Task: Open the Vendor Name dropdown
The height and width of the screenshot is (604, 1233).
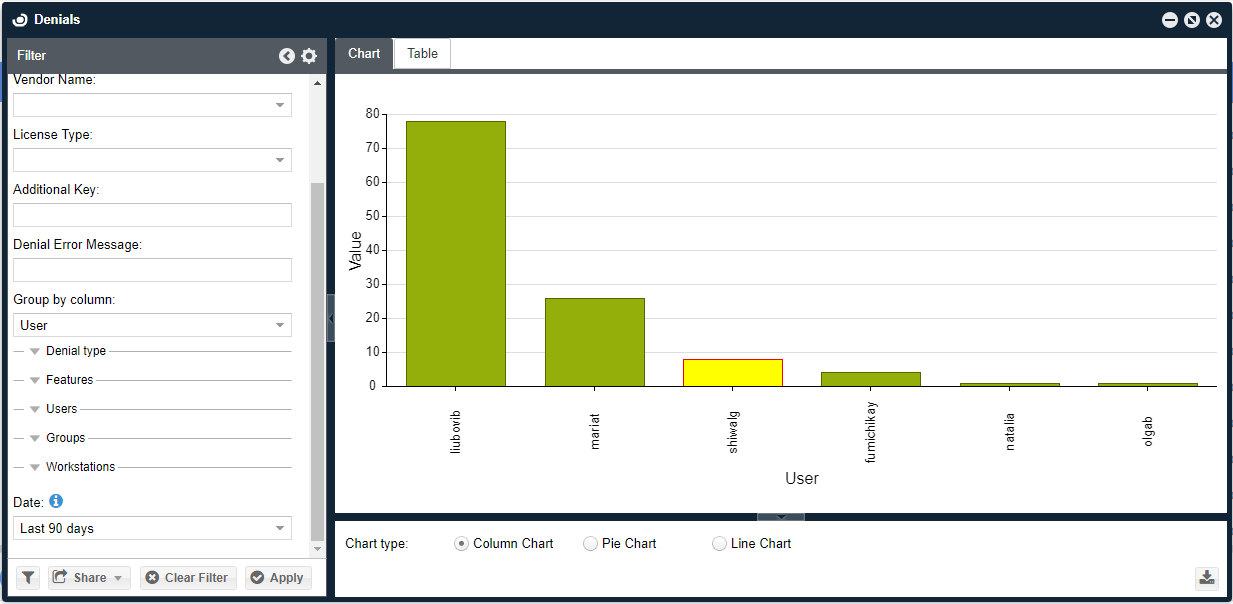Action: point(279,105)
